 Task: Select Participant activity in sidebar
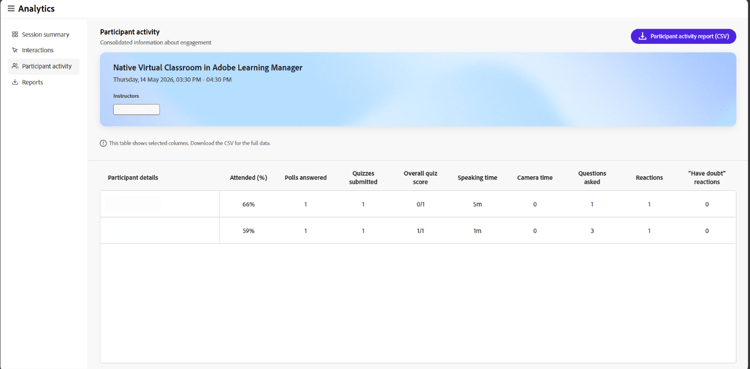[x=44, y=66]
